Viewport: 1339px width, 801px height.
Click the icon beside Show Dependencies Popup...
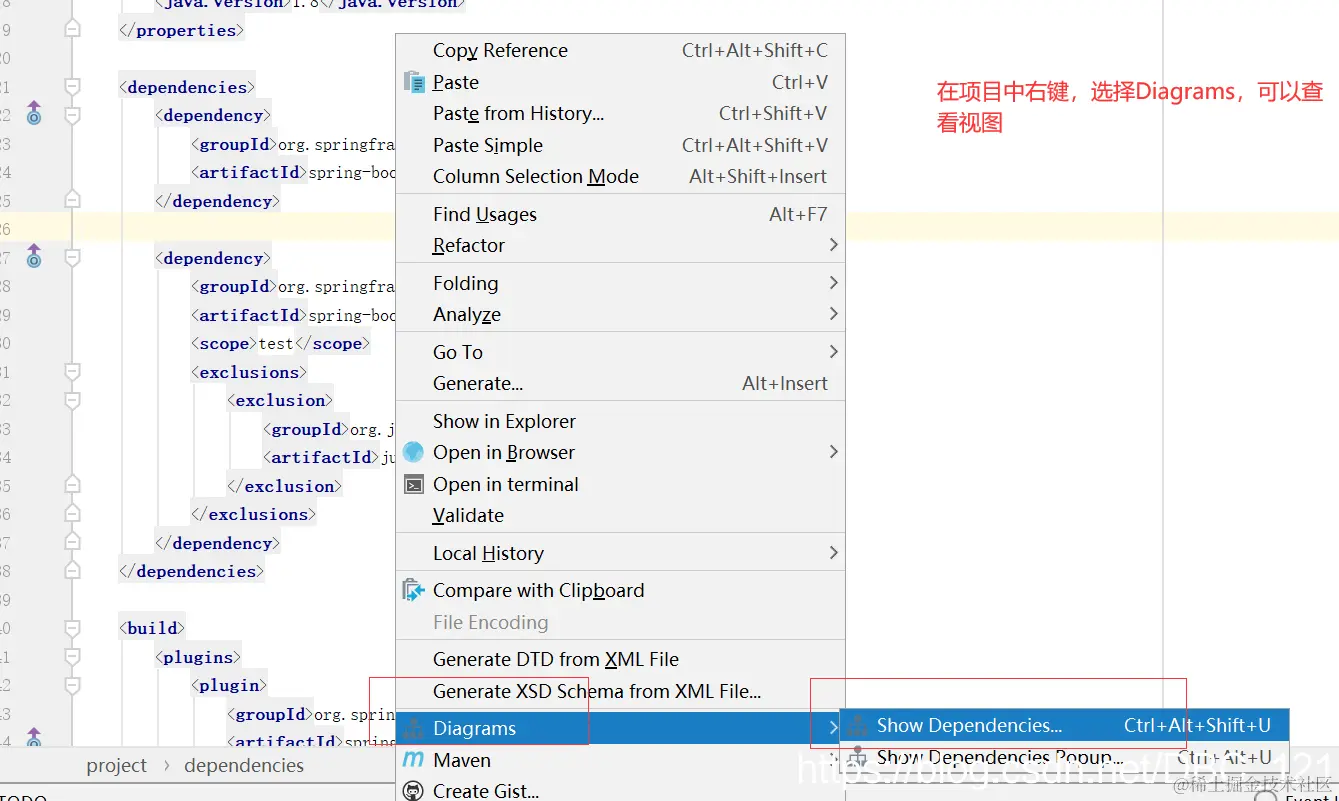857,757
